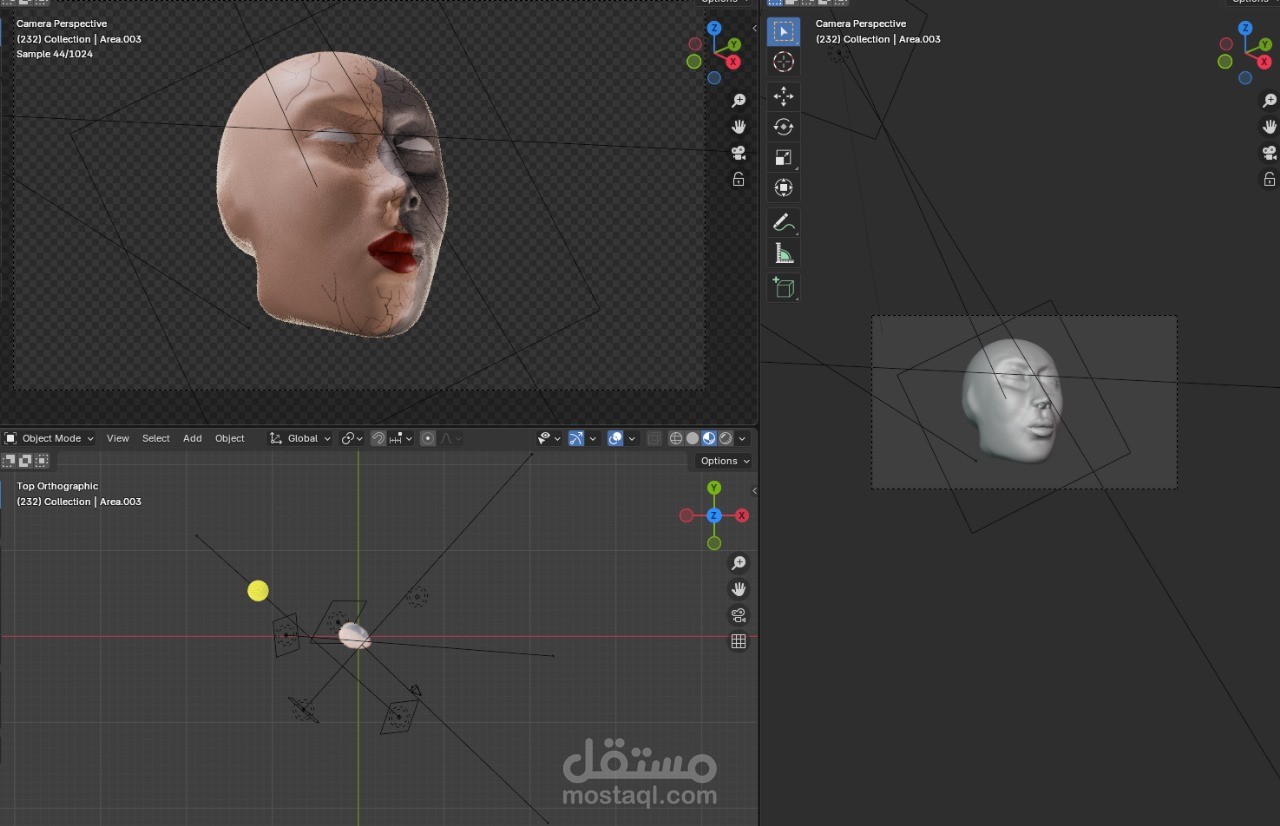Viewport: 1280px width, 826px height.
Task: Select the combined Transform tool
Action: (783, 187)
